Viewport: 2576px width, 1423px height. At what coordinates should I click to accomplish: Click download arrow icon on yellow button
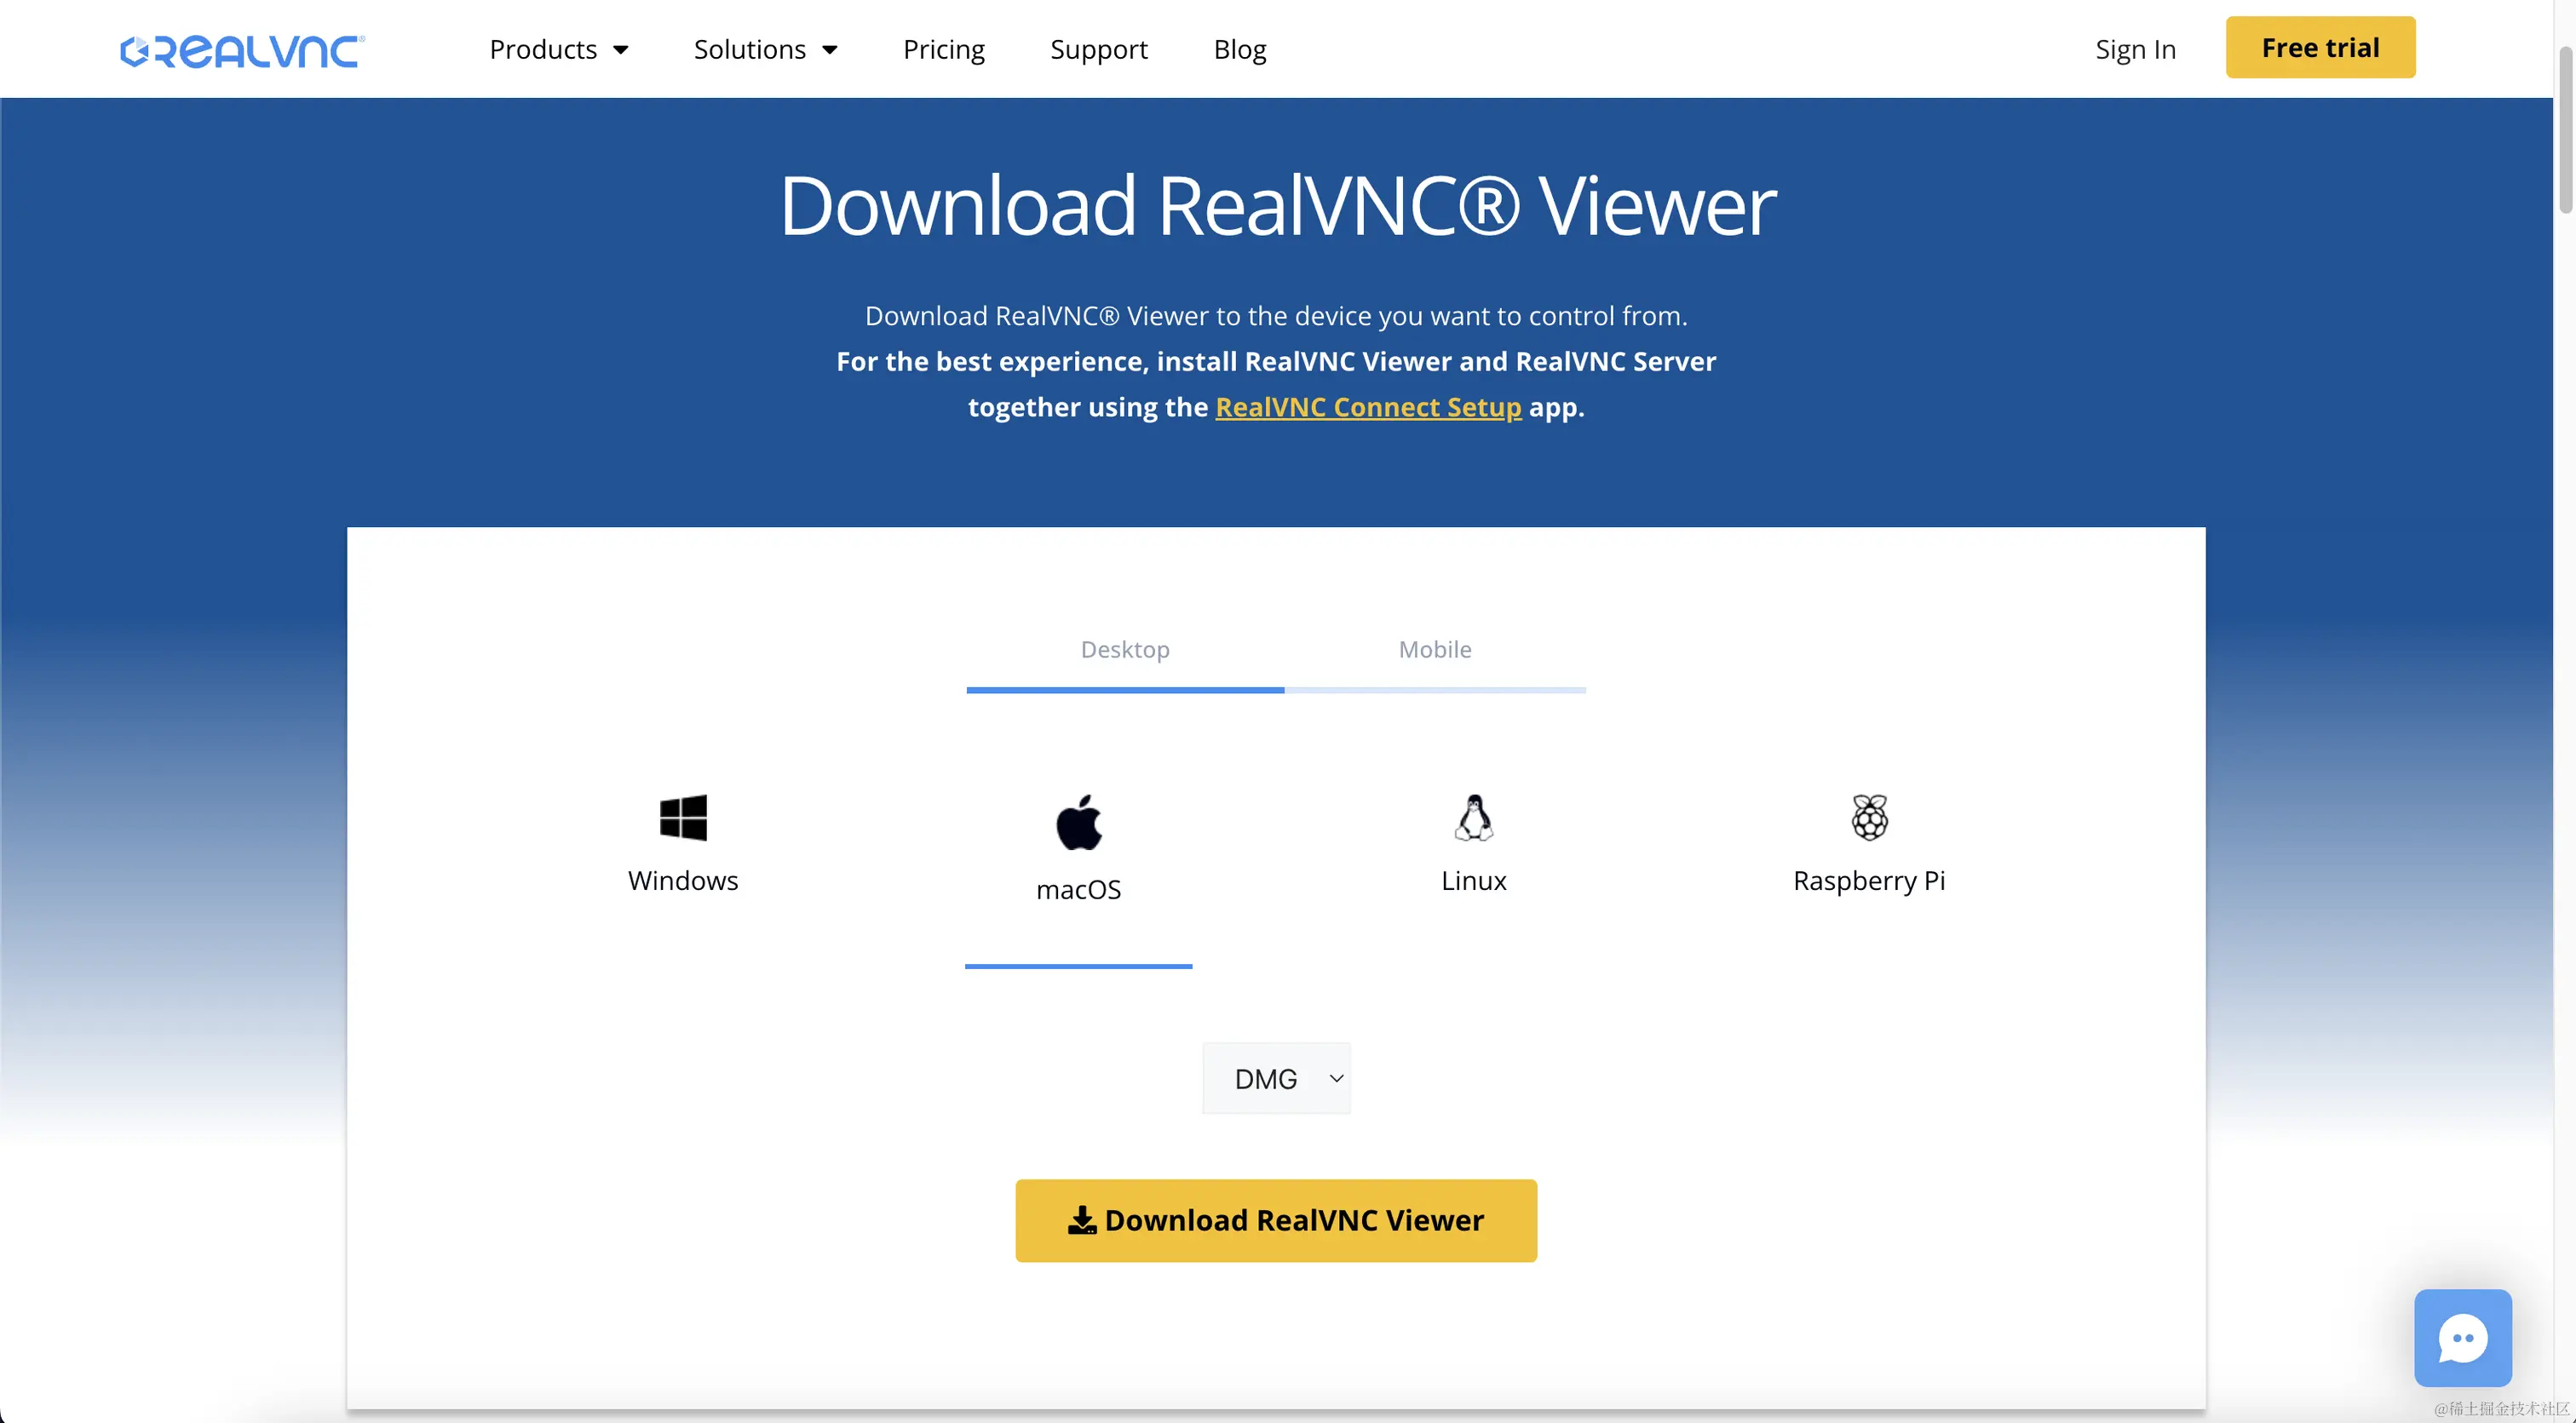point(1081,1220)
